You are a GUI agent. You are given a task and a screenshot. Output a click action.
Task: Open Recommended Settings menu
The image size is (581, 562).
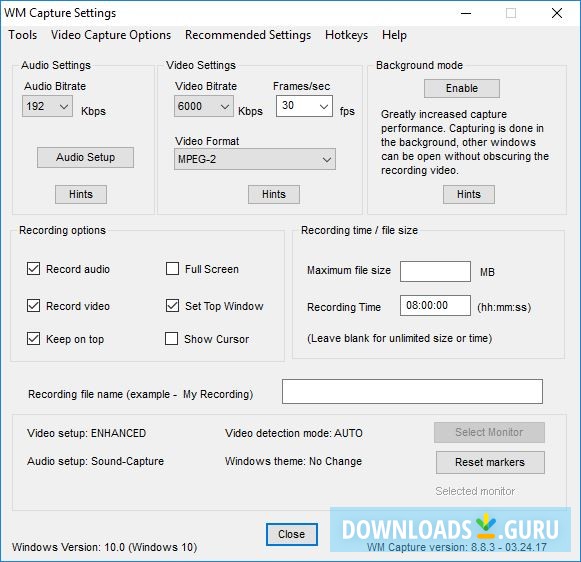tap(248, 35)
